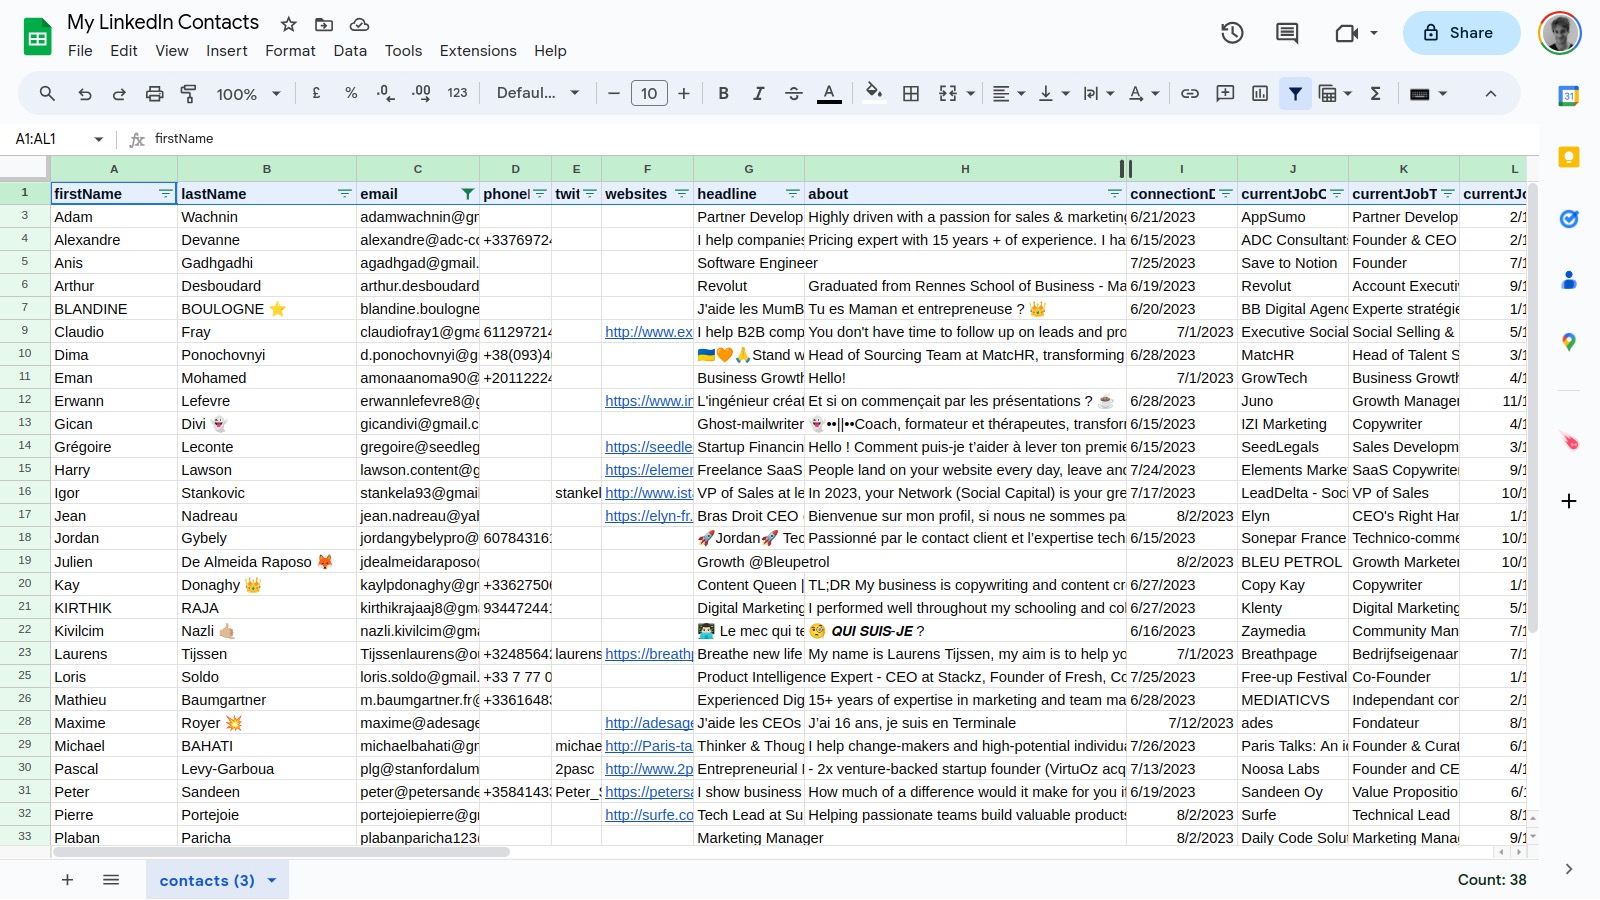Screen dimensions: 1600x900
Task: Open the Name box dropdown arrow
Action: (98, 139)
